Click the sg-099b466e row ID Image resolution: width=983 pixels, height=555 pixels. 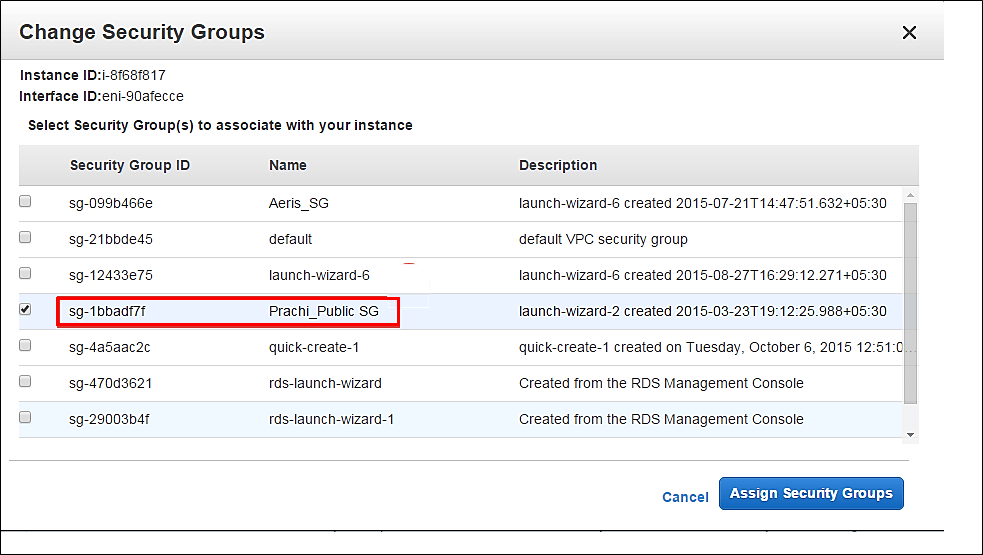(x=111, y=203)
